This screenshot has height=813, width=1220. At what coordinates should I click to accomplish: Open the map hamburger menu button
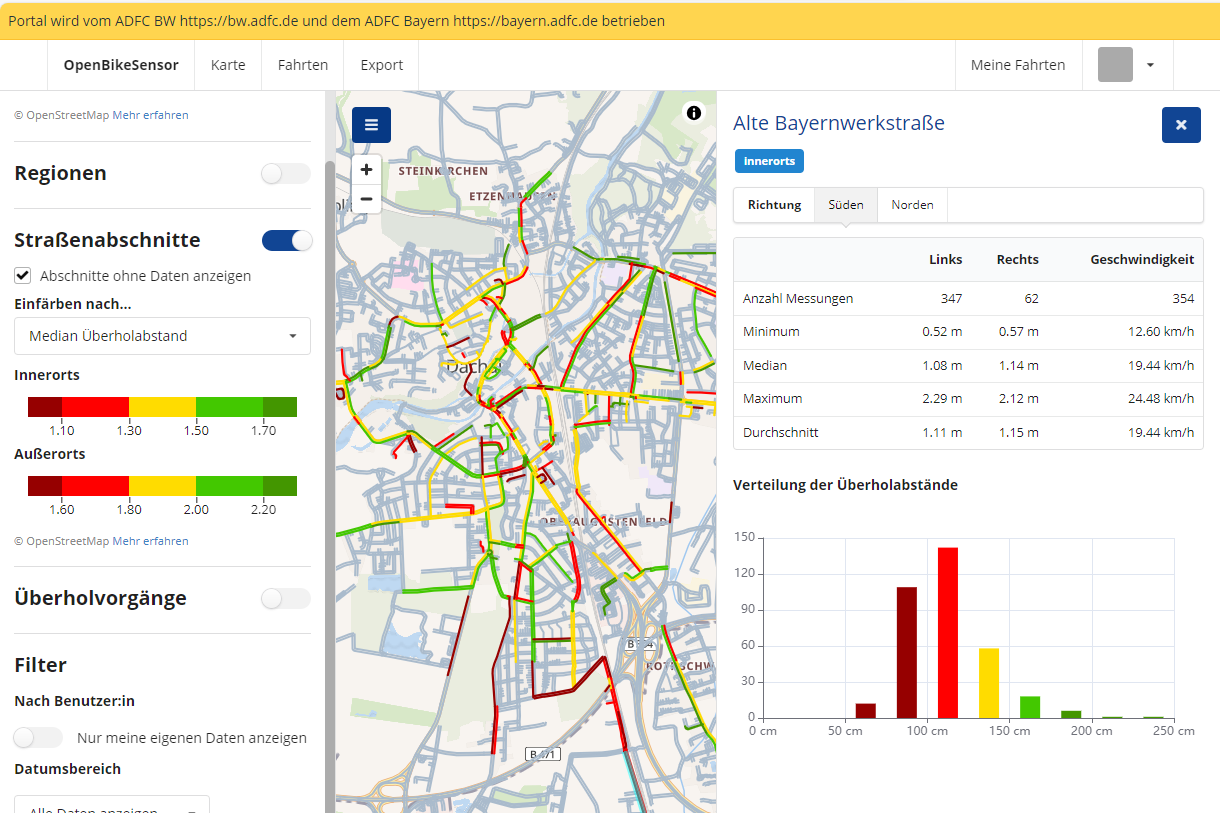click(371, 125)
